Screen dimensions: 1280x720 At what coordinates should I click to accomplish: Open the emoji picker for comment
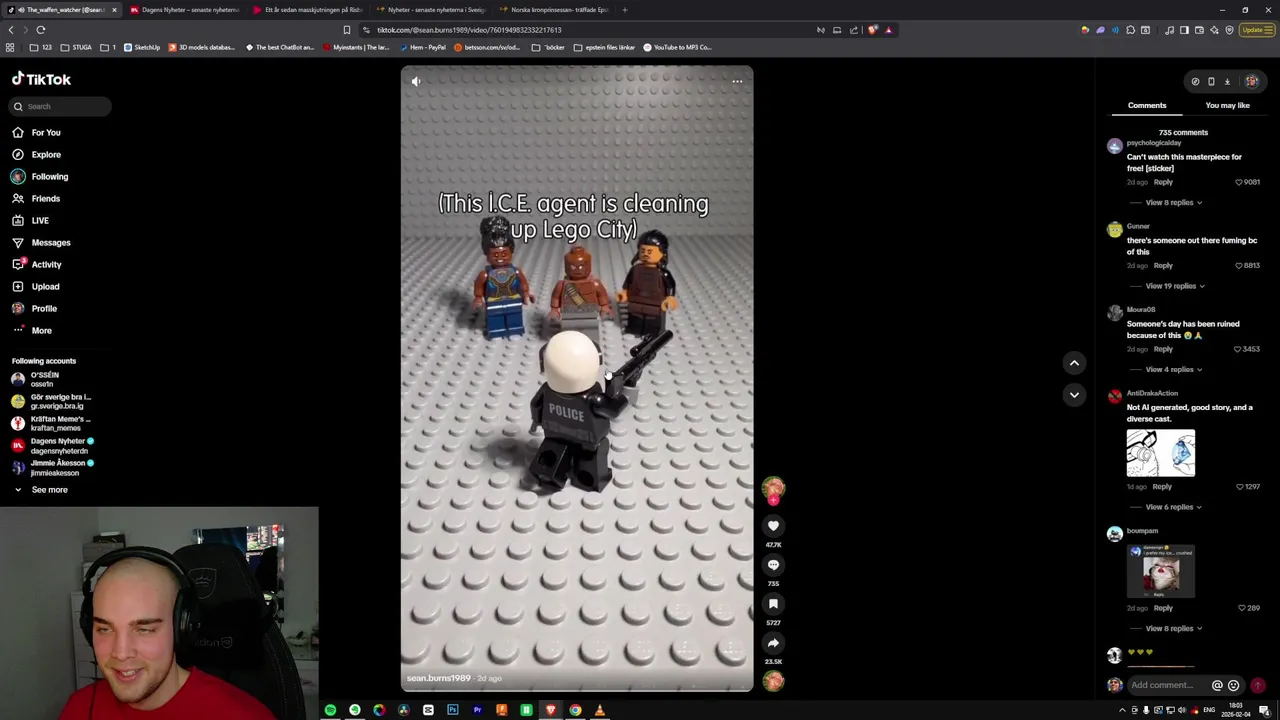click(x=1233, y=685)
